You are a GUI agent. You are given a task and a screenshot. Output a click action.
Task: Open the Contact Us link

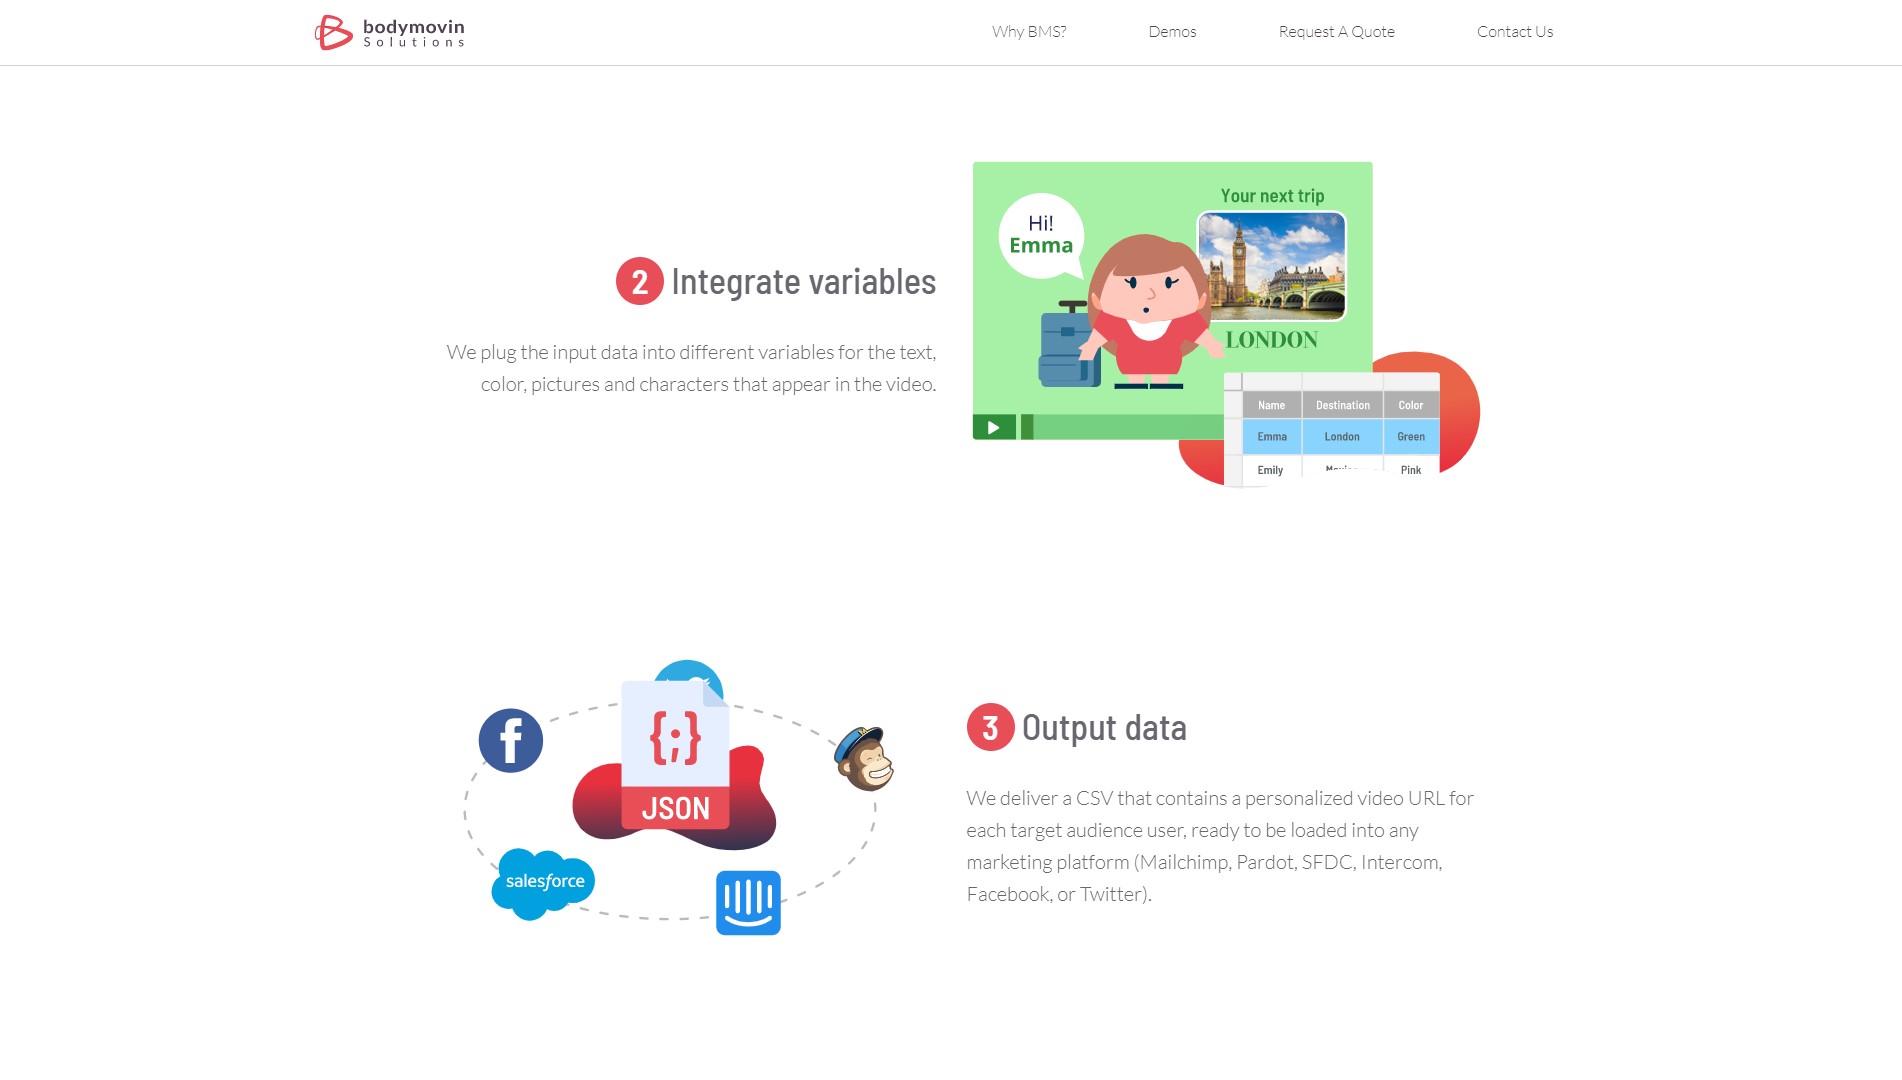point(1515,32)
